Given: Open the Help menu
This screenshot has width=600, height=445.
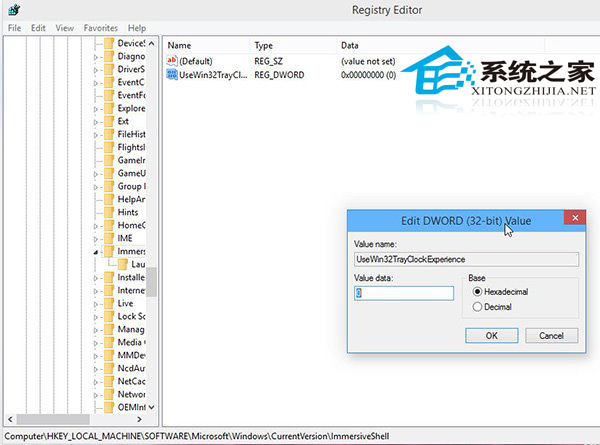Looking at the screenshot, I should click(137, 28).
